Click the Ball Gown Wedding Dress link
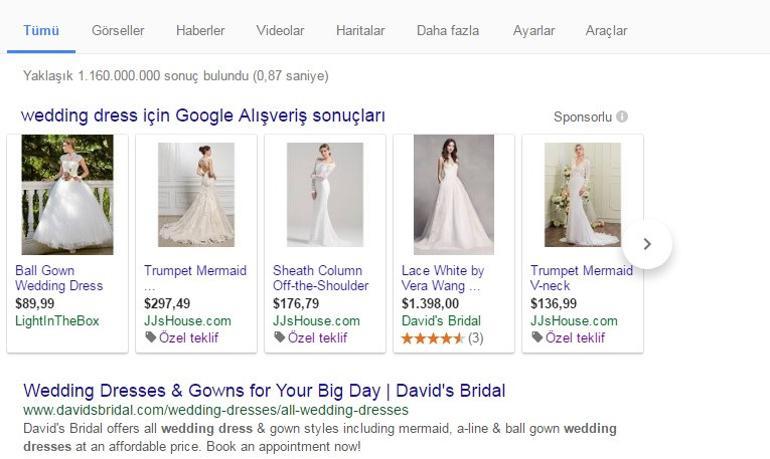This screenshot has height=459, width=770. (x=58, y=278)
